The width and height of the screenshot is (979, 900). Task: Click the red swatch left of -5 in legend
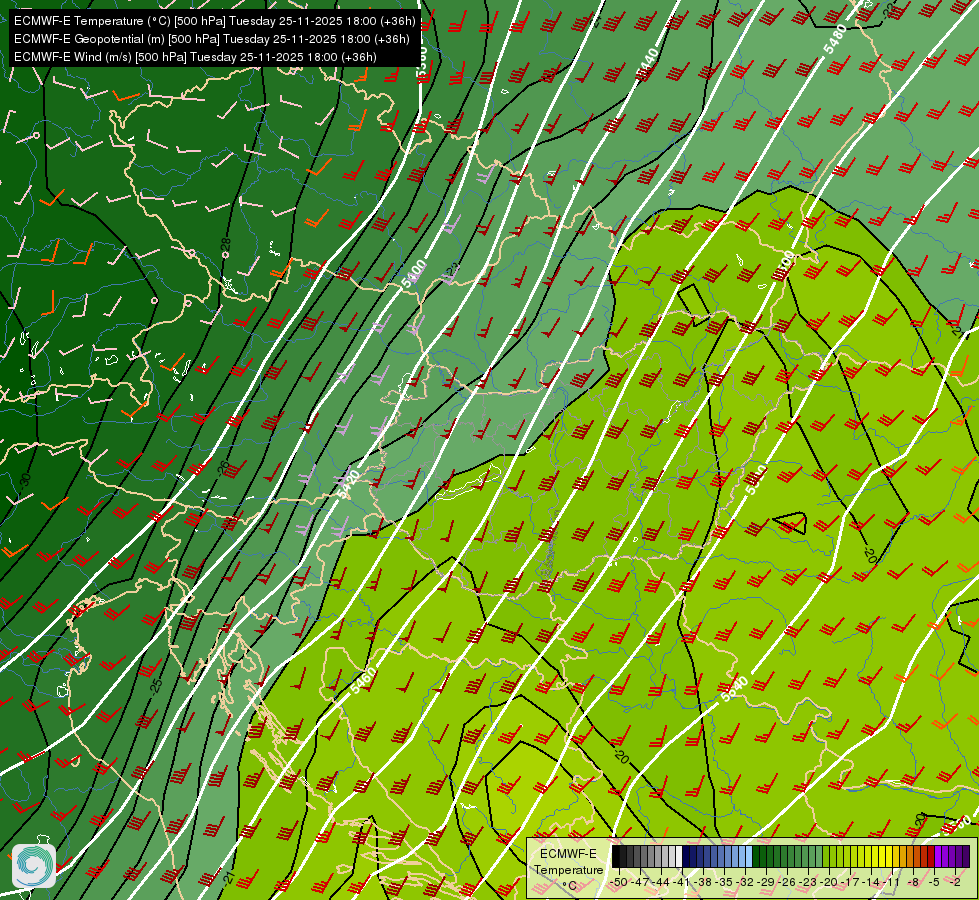click(x=931, y=856)
